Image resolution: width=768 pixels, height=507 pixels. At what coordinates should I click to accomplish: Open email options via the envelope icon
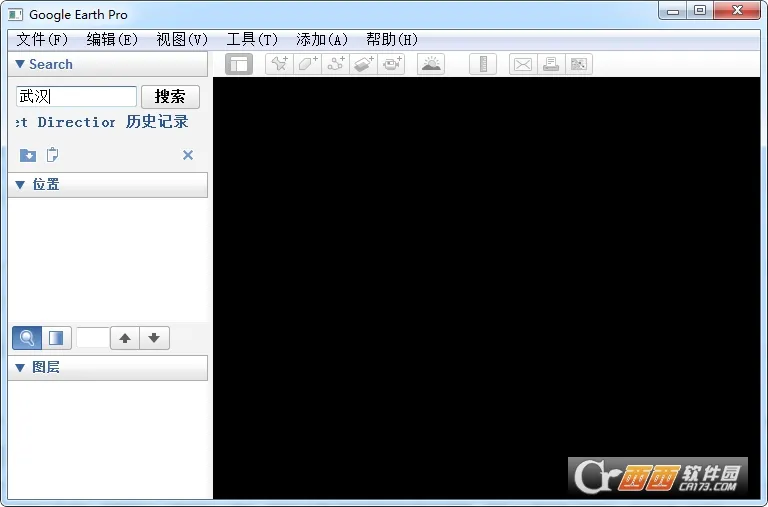coord(523,64)
